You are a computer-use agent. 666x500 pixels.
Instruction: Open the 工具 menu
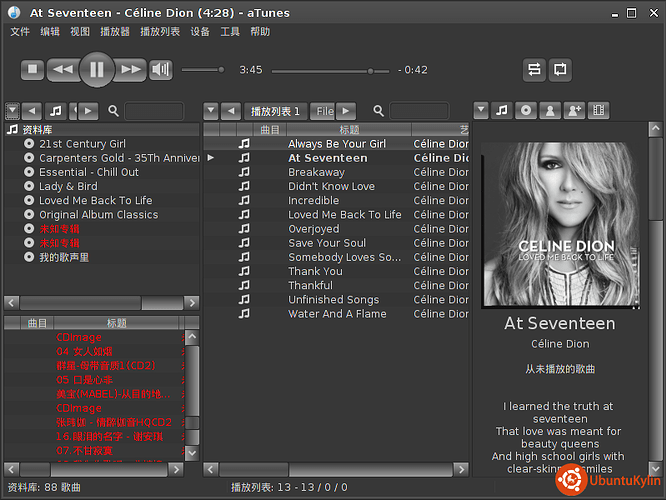230,32
